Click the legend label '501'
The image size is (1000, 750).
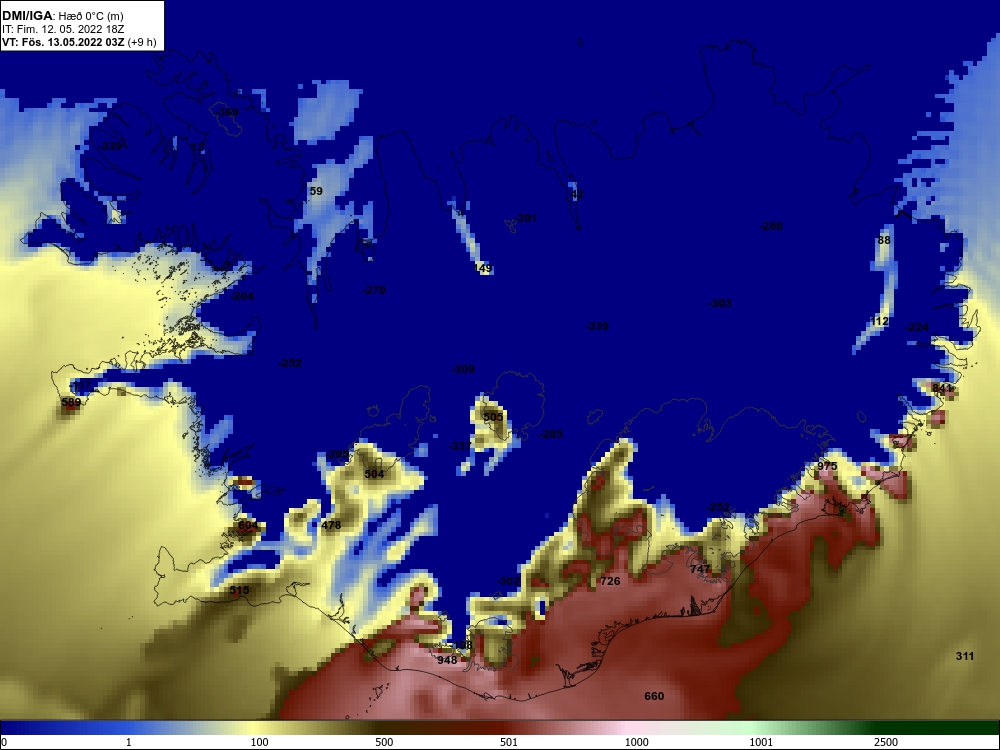click(x=508, y=742)
